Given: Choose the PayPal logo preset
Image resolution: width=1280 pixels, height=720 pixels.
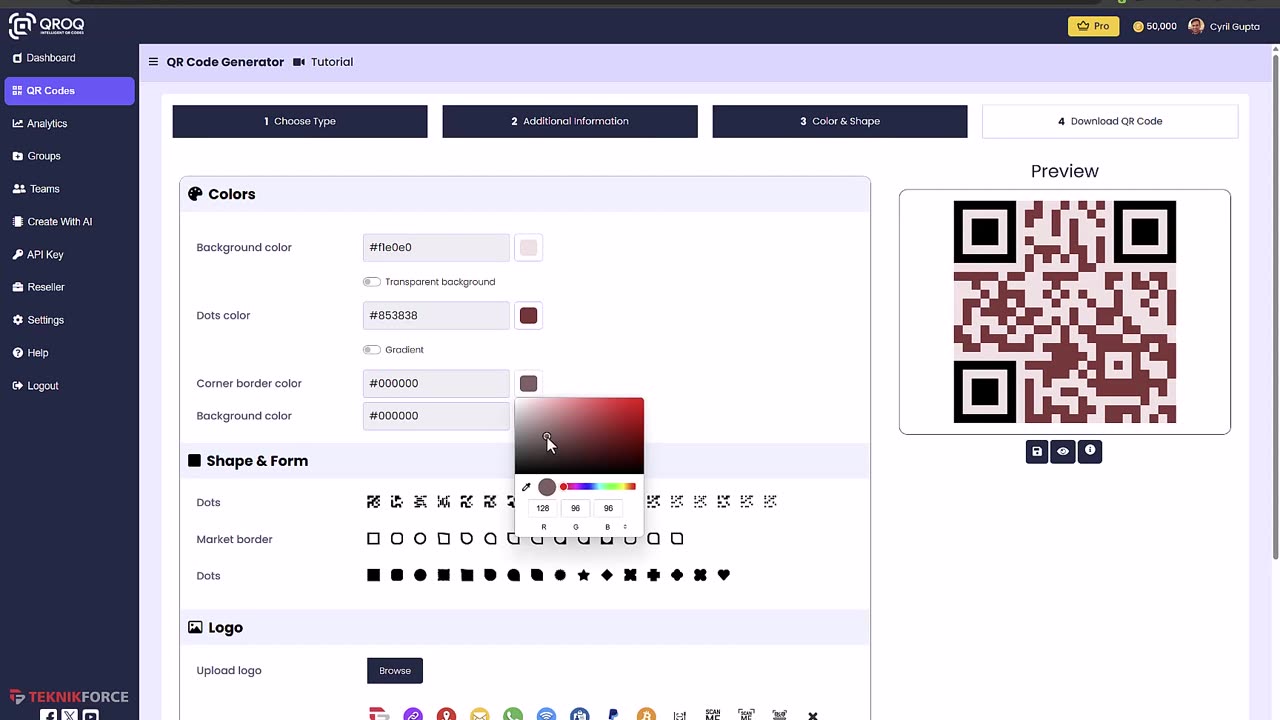Looking at the screenshot, I should (x=613, y=715).
